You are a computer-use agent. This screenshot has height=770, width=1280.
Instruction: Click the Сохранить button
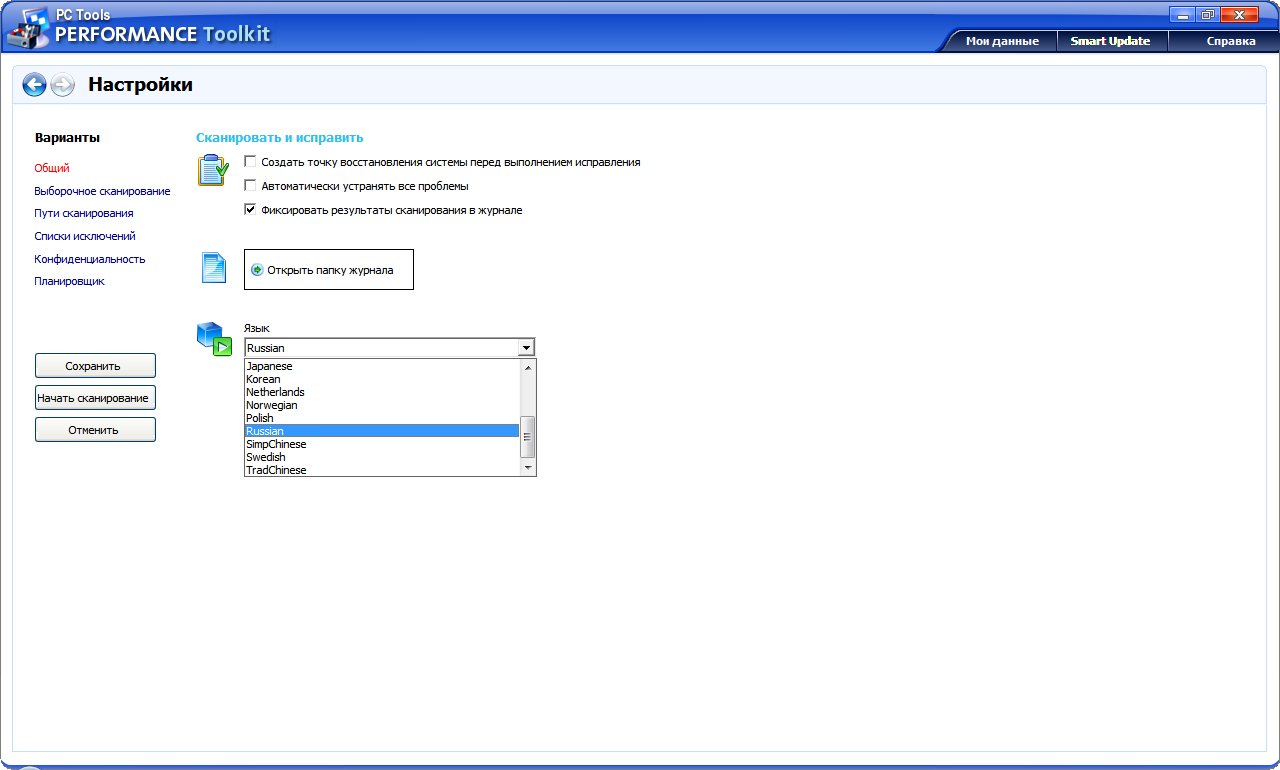[x=95, y=366]
